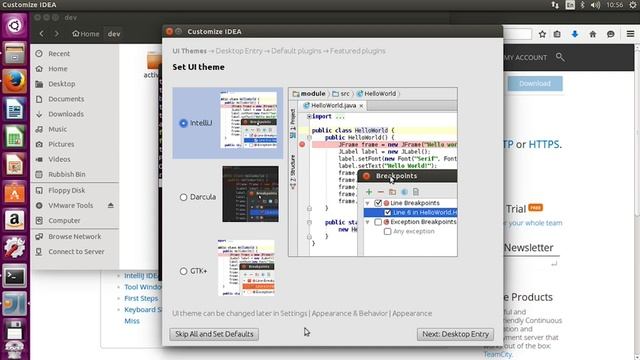Click MY ACCOUNT on website header
Image resolution: width=640 pixels, height=360 pixels.
(x=525, y=58)
